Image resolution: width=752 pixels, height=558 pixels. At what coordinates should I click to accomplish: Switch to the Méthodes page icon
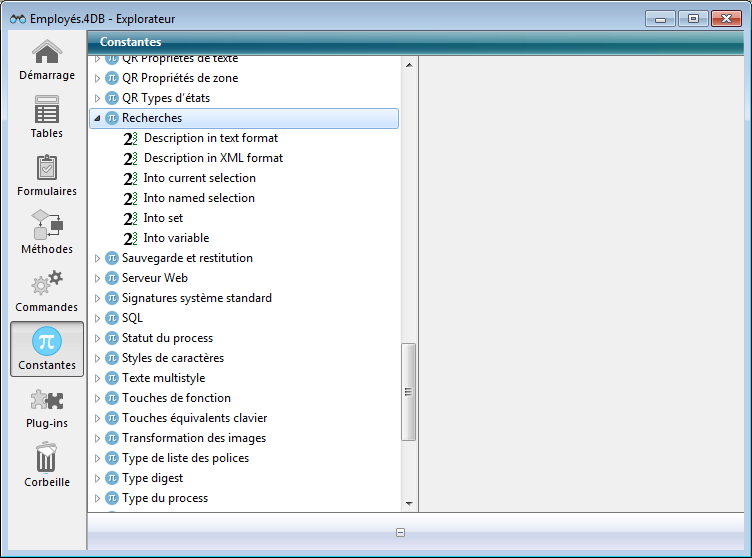47,226
